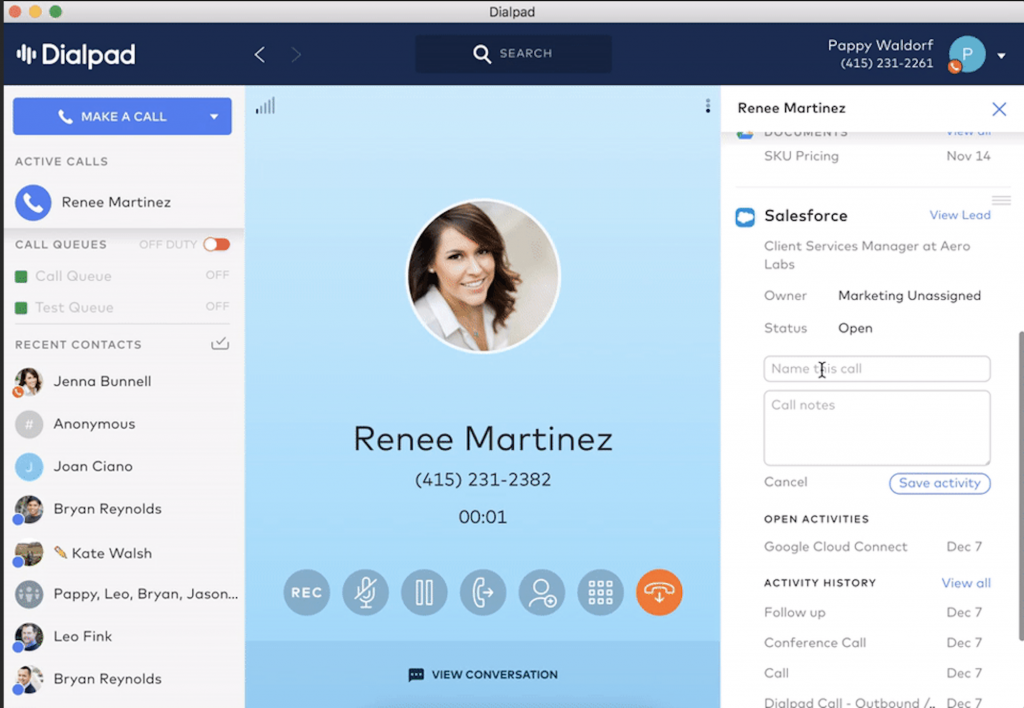Click the Save activity button
The width and height of the screenshot is (1024, 708).
[x=939, y=483]
